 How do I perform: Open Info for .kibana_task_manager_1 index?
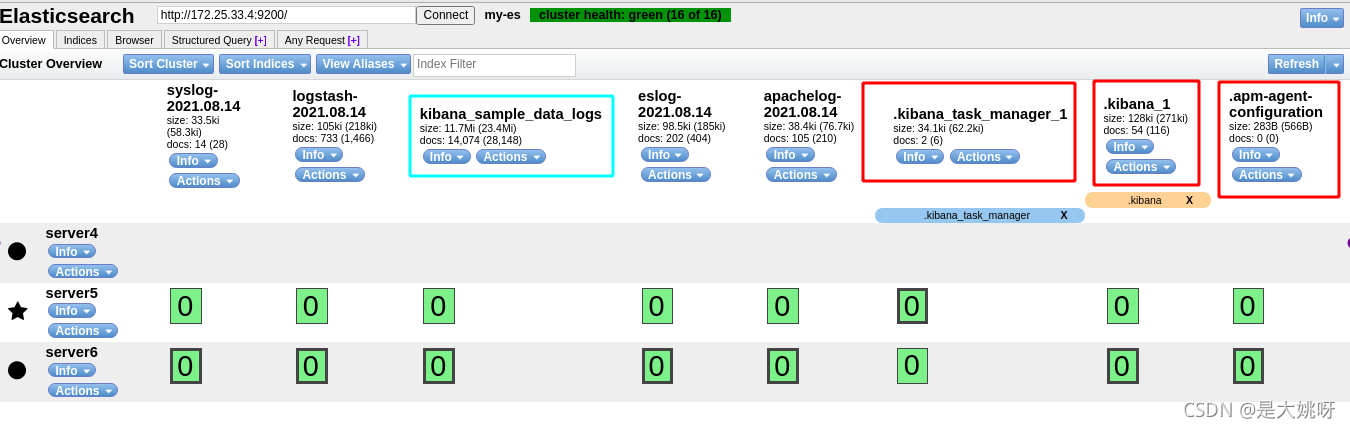point(920,157)
